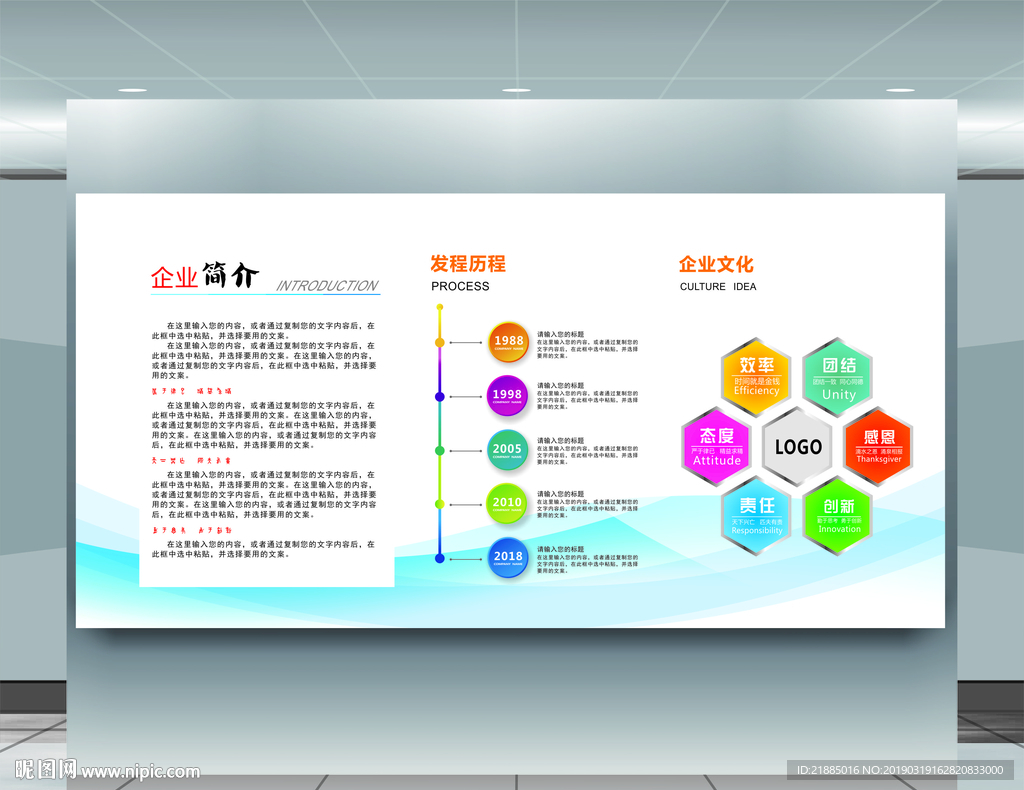
Task: Select the blue 责任 Responsibility hexagon
Action: [x=756, y=516]
